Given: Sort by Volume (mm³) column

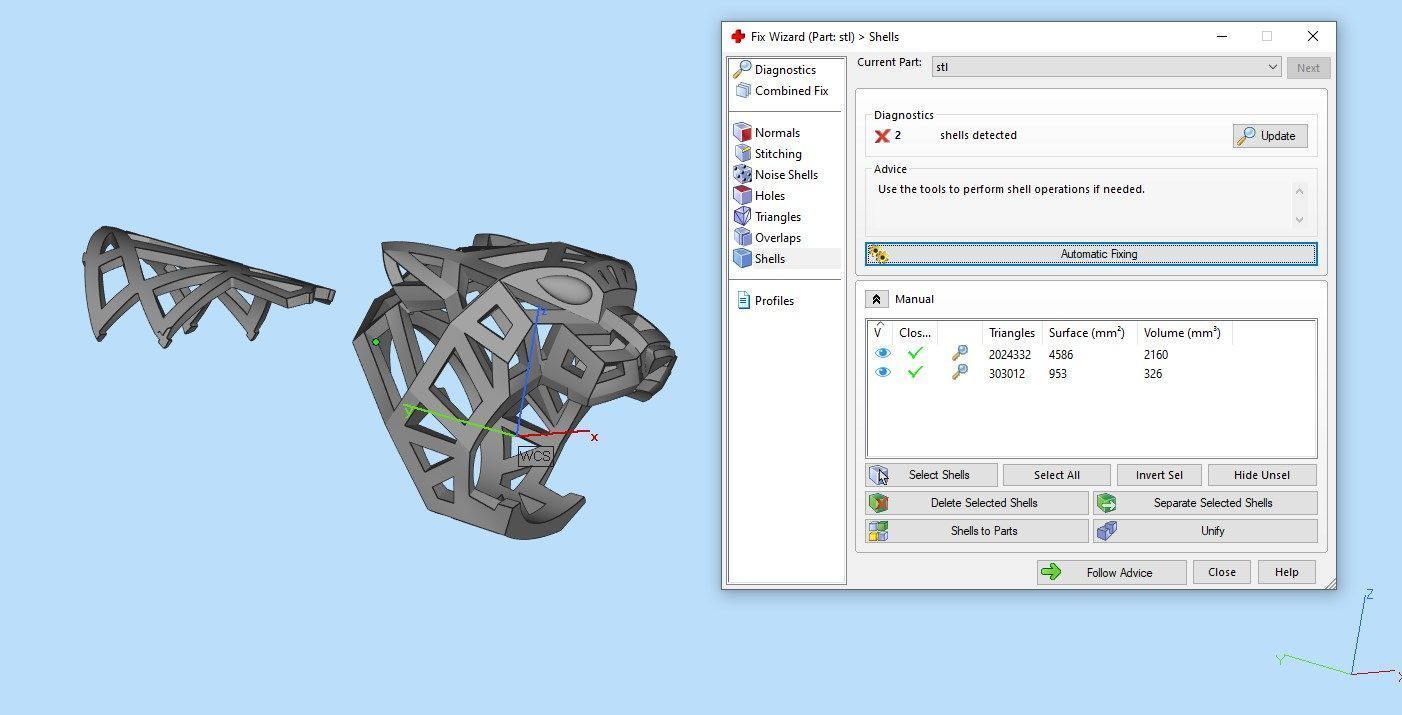Looking at the screenshot, I should [1184, 333].
